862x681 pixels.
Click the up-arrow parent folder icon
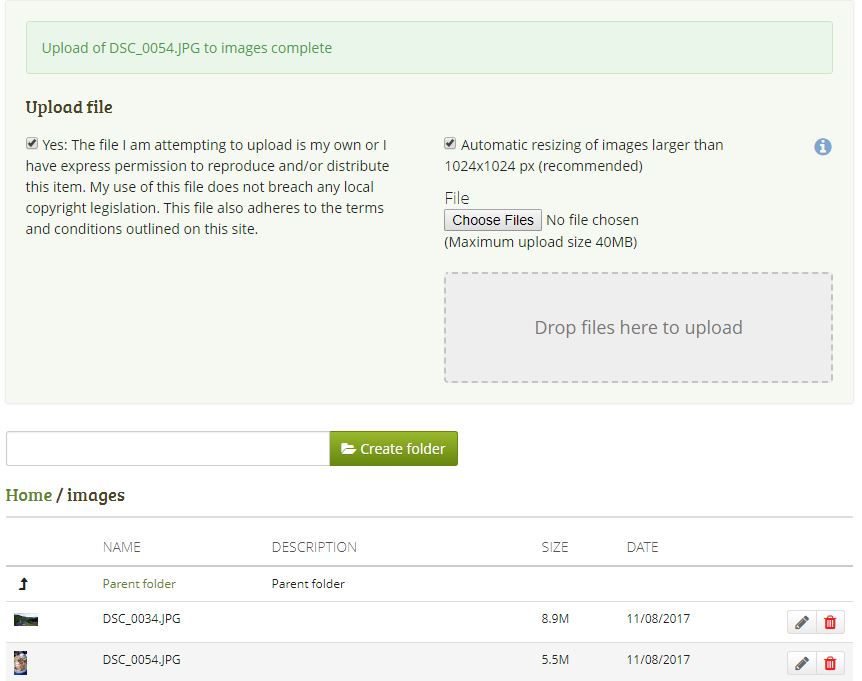point(23,584)
